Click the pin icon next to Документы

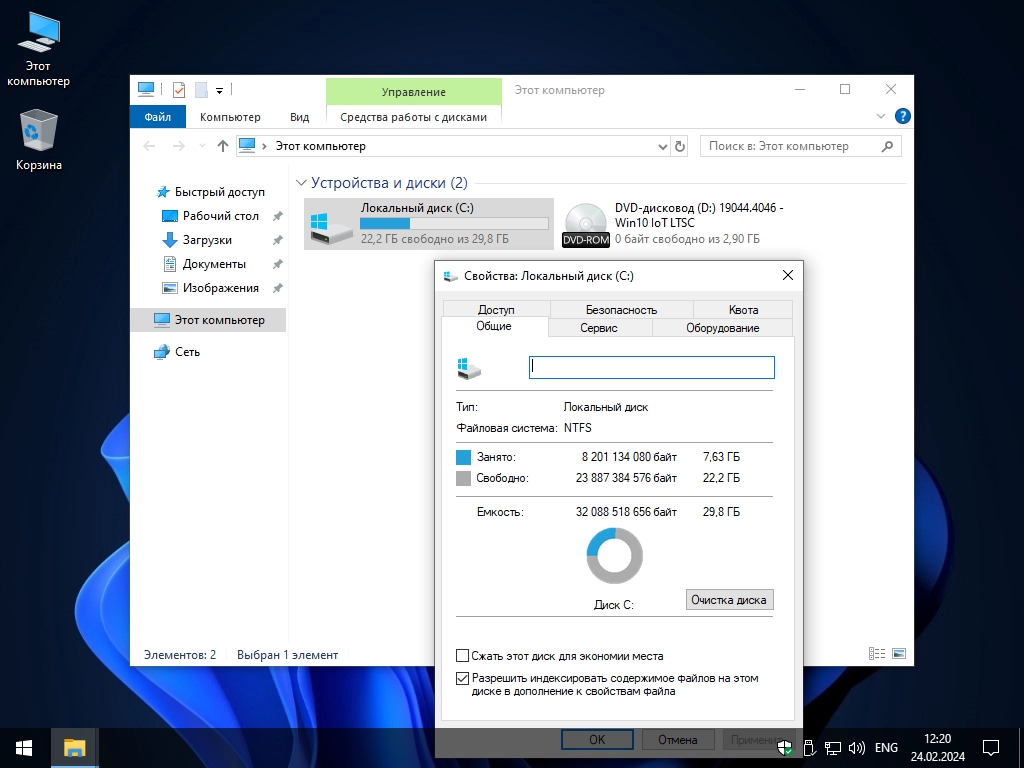pyautogui.click(x=278, y=264)
